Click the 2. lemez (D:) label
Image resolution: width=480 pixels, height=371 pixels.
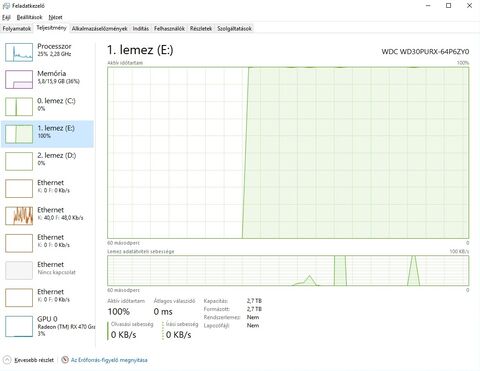pos(57,155)
